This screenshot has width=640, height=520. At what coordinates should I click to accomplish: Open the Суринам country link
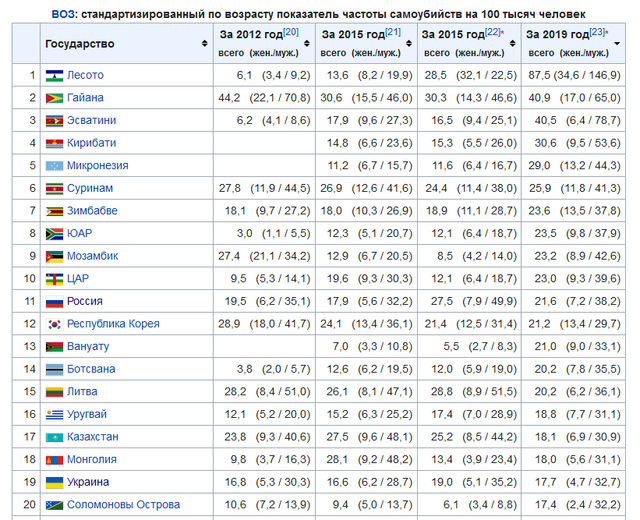tap(90, 188)
